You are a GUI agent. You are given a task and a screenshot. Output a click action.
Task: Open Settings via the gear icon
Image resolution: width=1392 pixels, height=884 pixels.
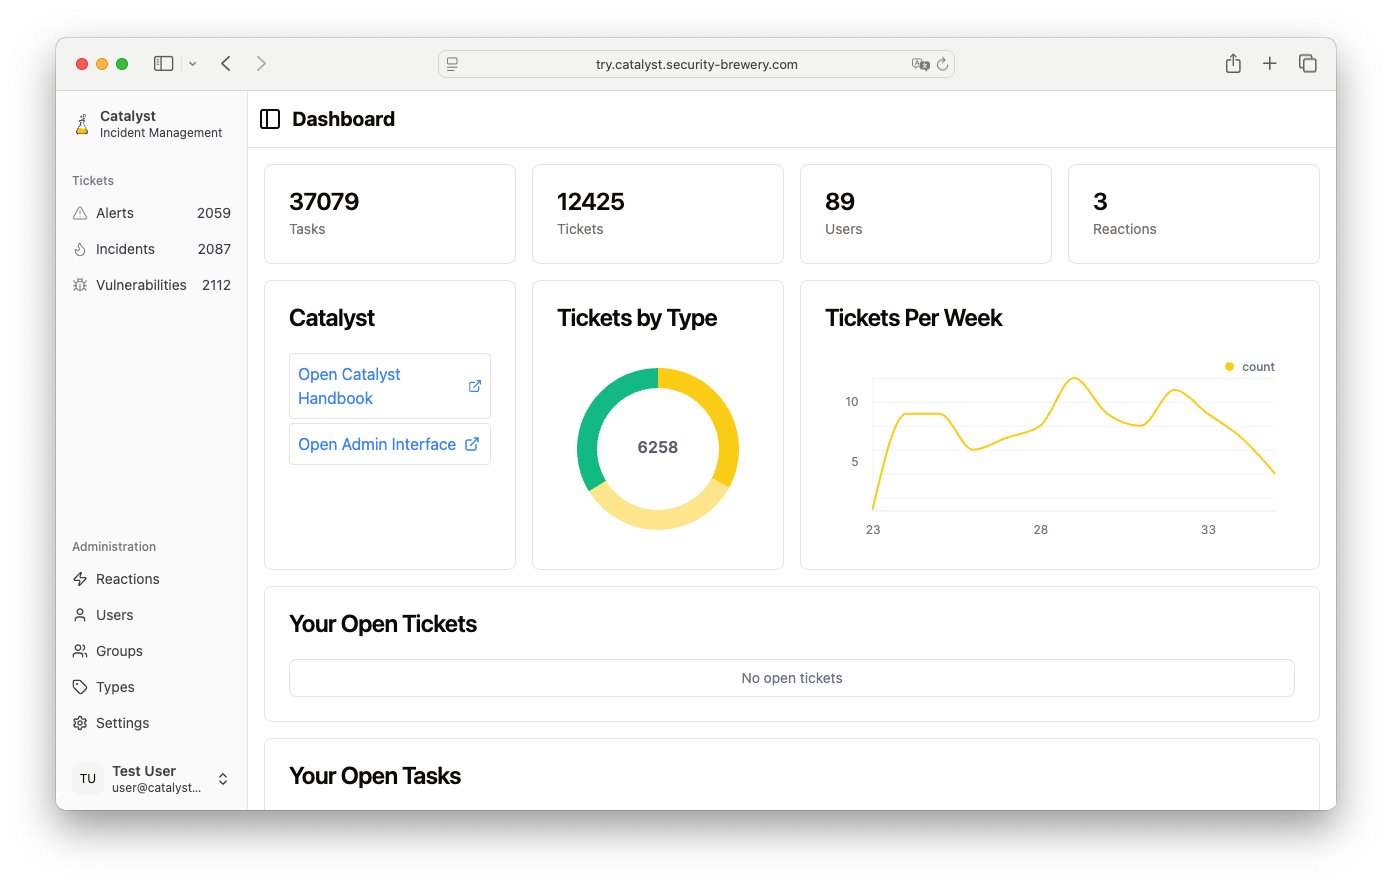[x=79, y=722]
